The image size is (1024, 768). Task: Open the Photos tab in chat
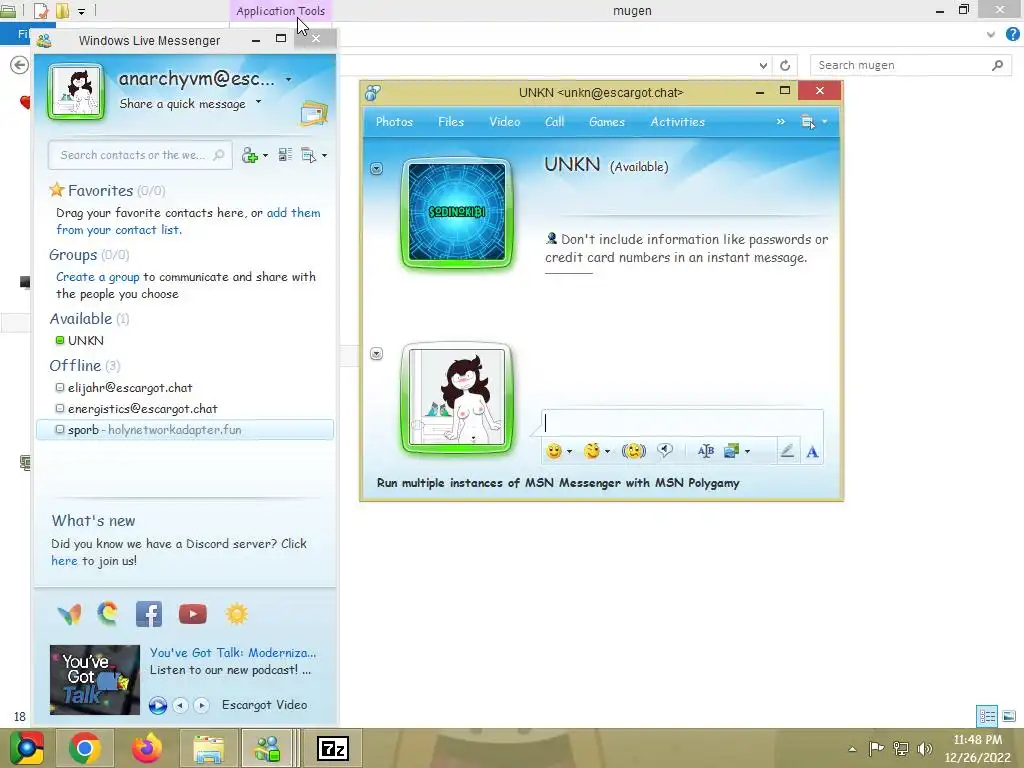[x=394, y=122]
